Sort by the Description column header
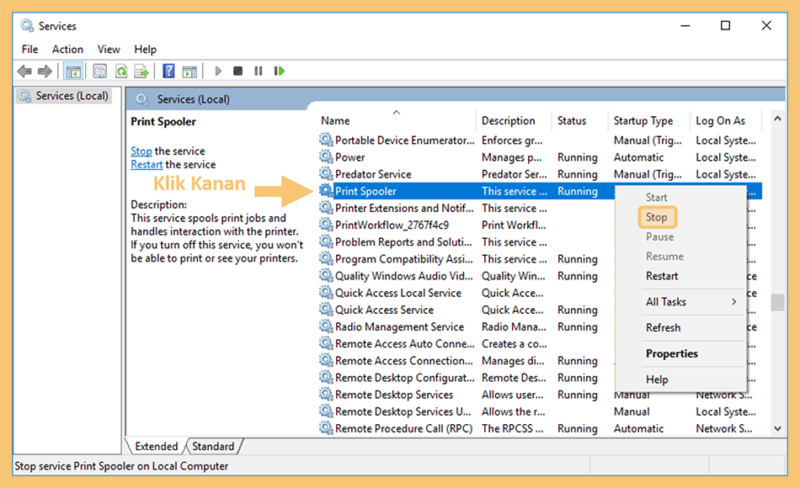The image size is (800, 488). (x=513, y=120)
